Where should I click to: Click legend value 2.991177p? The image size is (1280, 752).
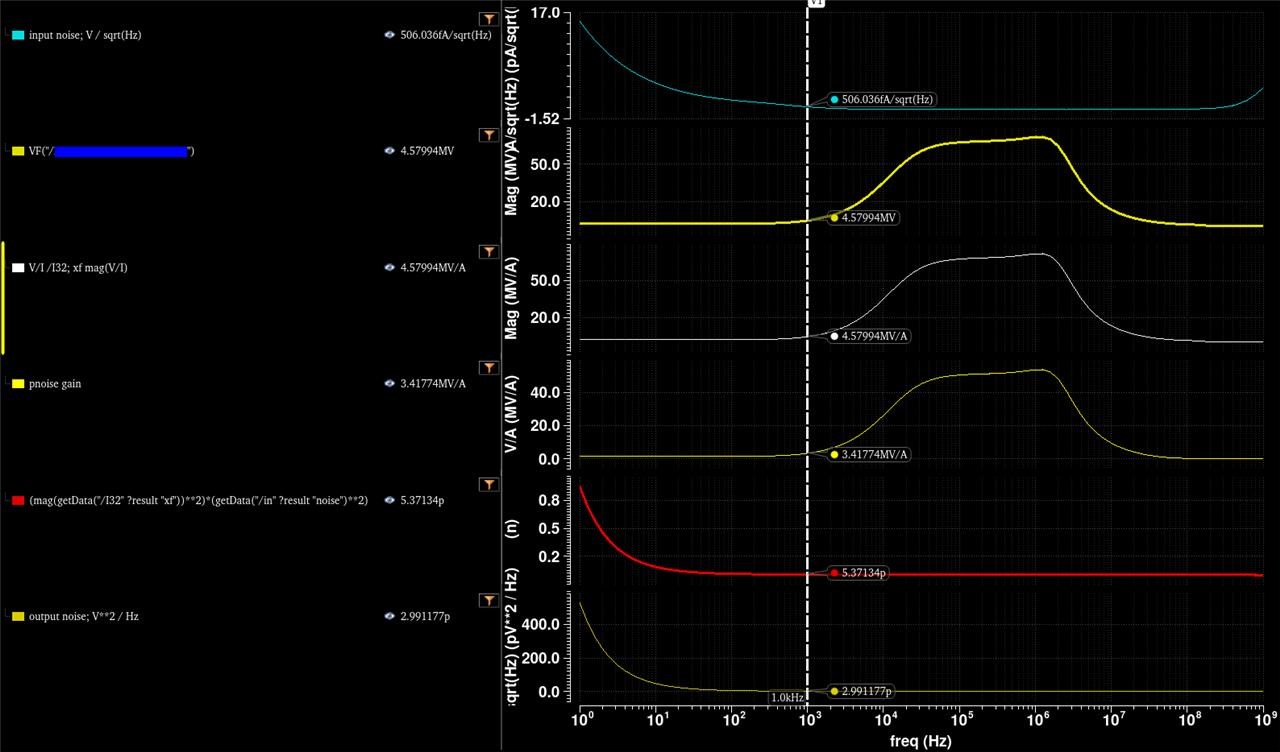pyautogui.click(x=425, y=617)
